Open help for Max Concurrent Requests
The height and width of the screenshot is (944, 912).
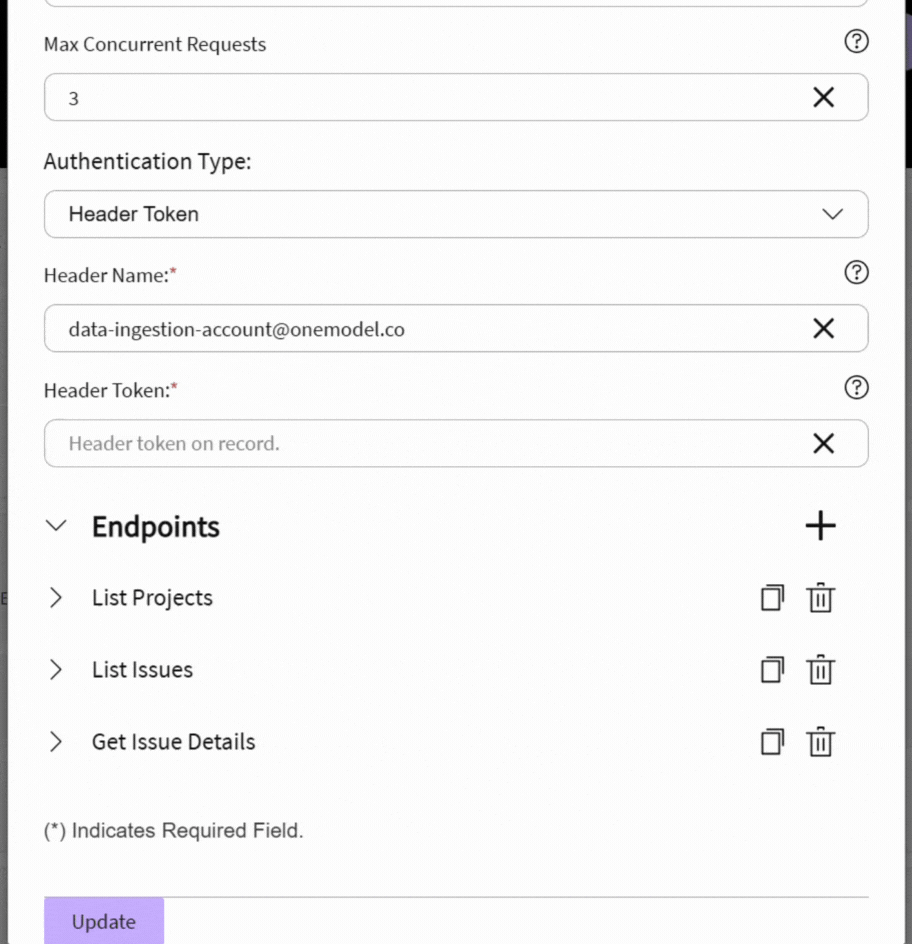(x=856, y=41)
